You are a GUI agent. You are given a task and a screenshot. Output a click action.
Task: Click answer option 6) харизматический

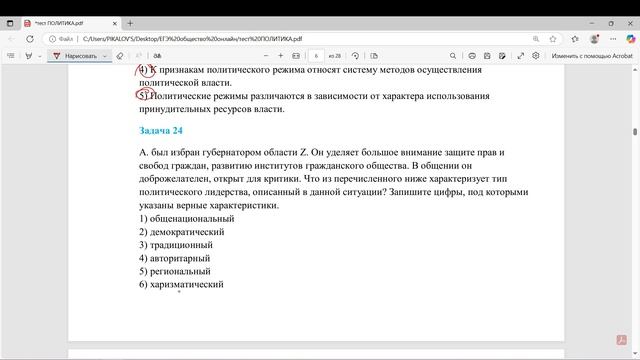pyautogui.click(x=182, y=284)
